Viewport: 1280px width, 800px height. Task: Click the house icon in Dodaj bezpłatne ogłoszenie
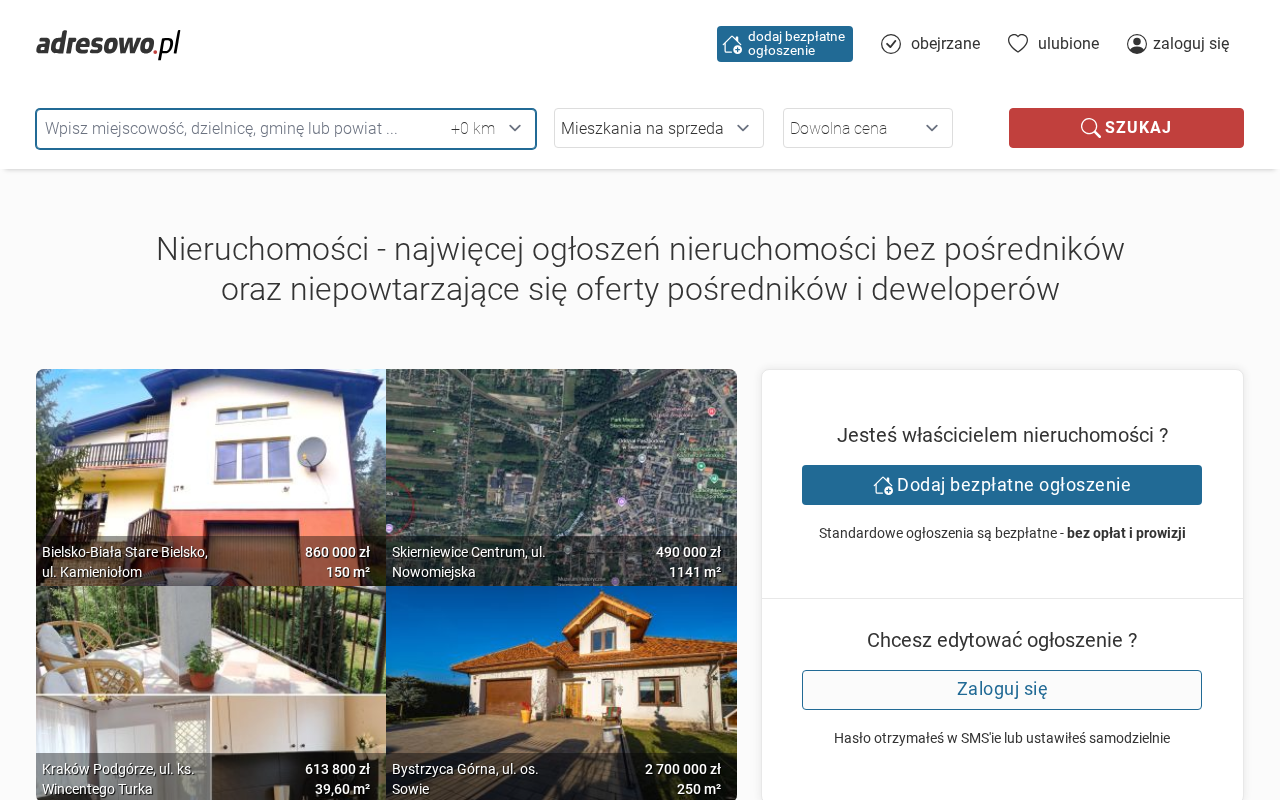[x=883, y=485]
